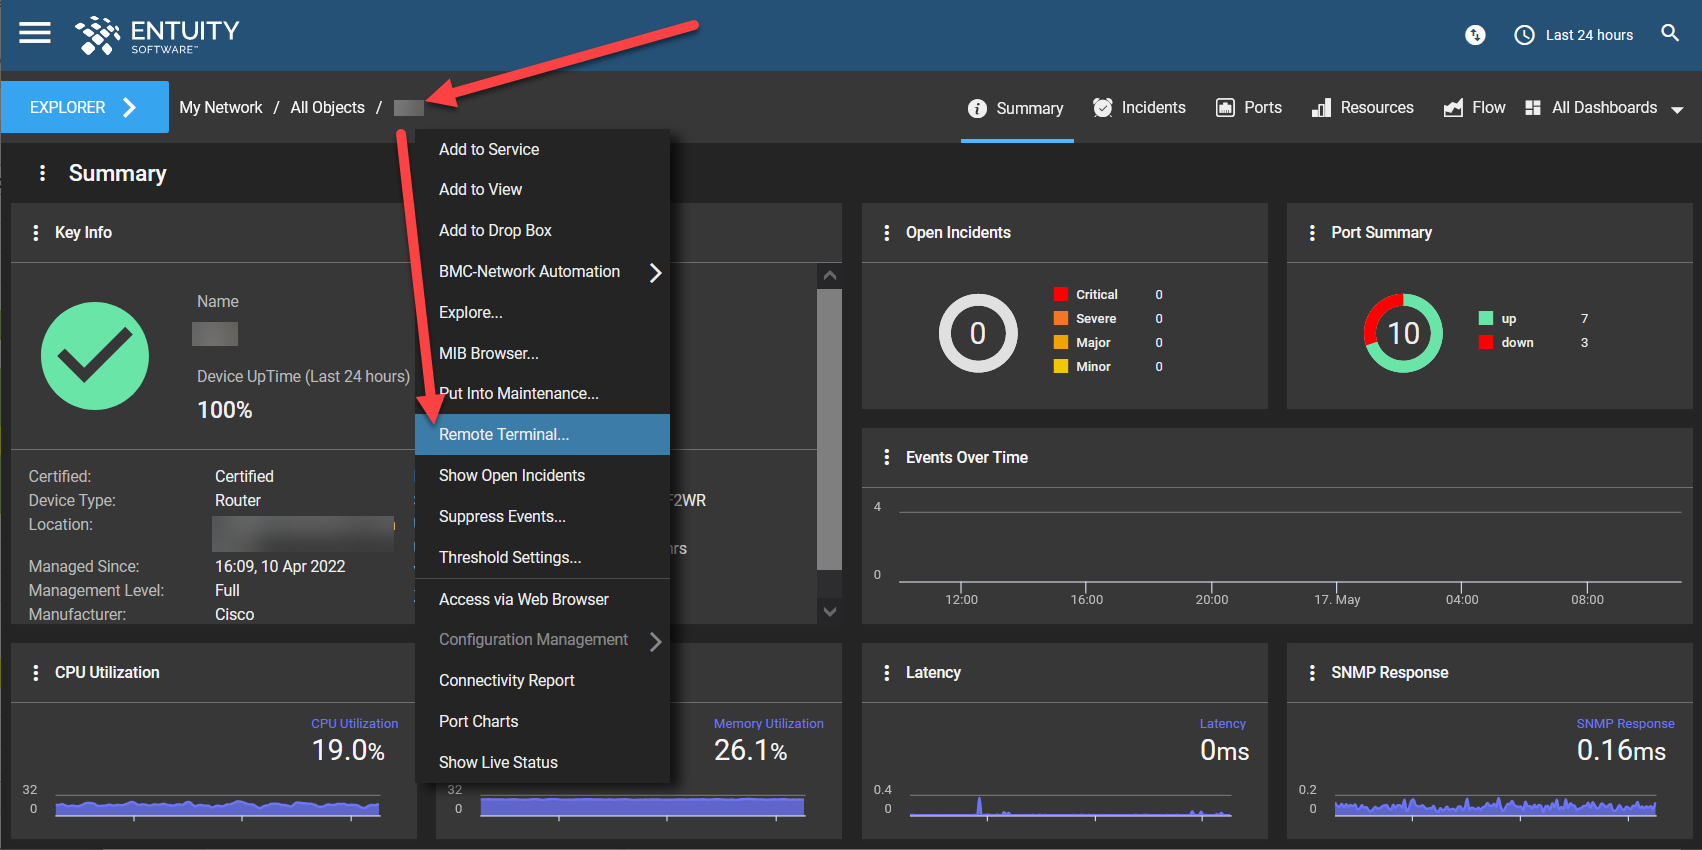Click the Summary info icon
Viewport: 1702px width, 850px height.
[977, 108]
